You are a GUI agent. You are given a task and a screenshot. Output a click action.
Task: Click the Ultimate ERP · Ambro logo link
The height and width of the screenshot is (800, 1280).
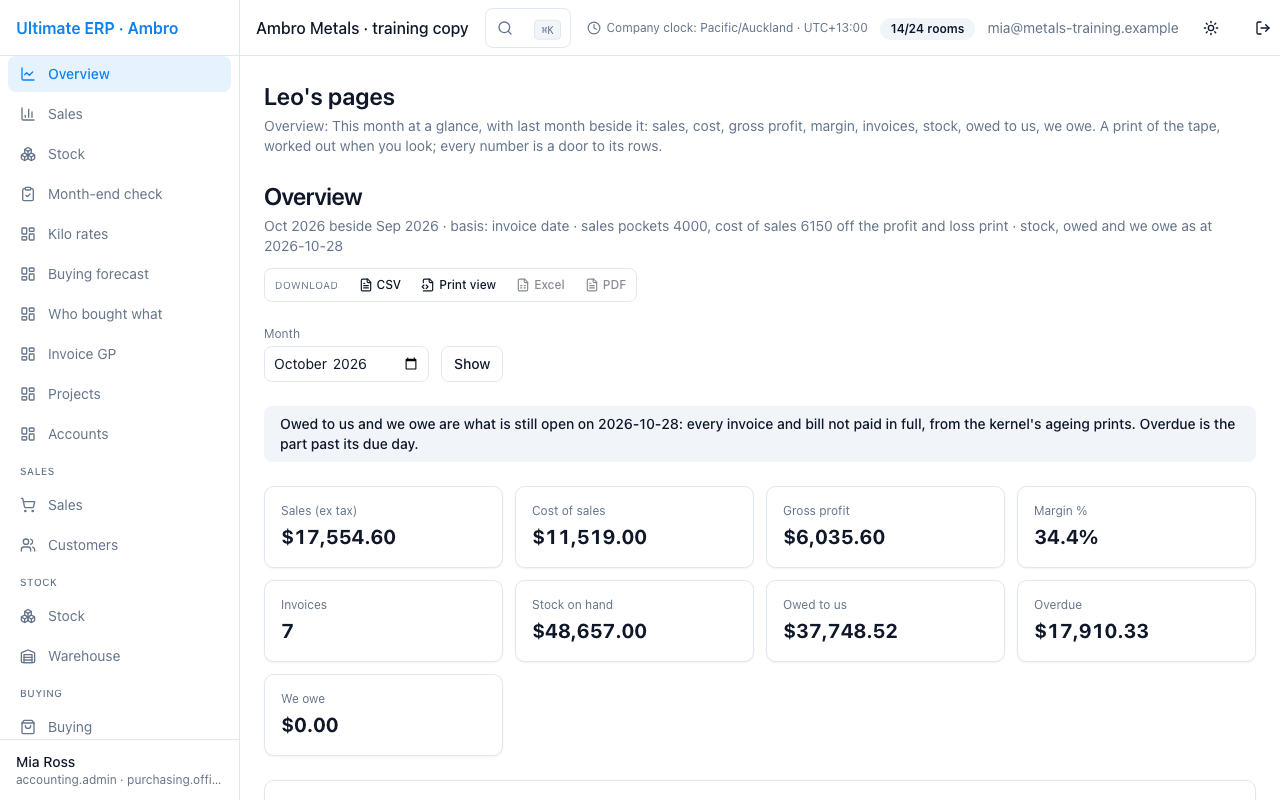pos(97,28)
